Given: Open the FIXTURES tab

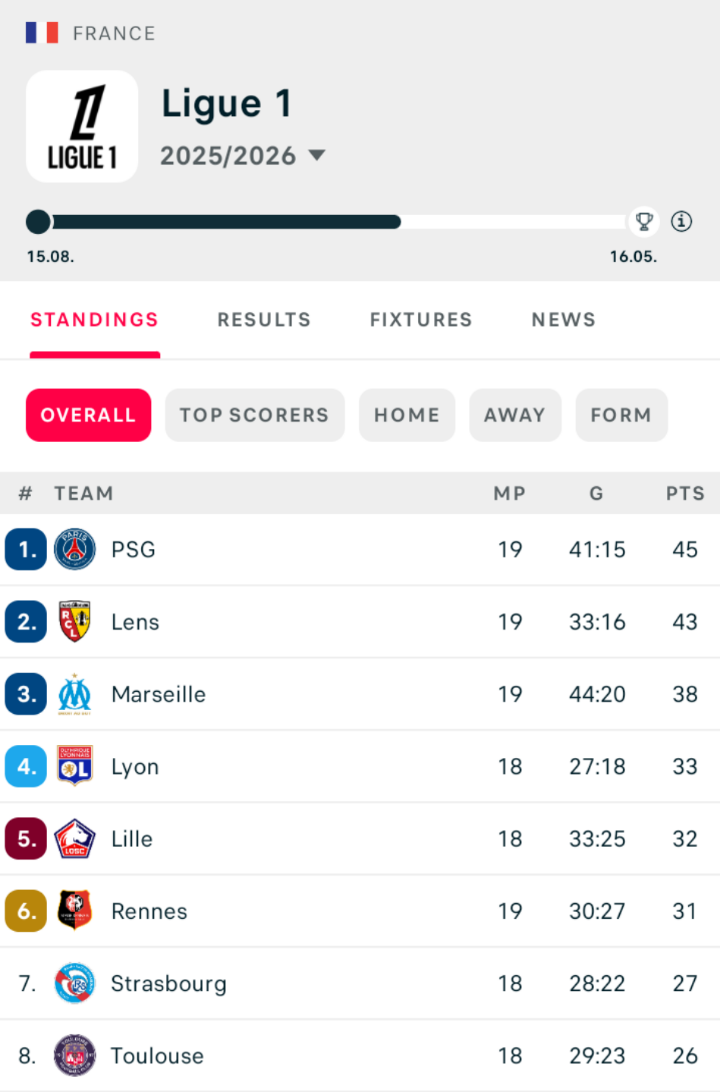Looking at the screenshot, I should click(421, 319).
